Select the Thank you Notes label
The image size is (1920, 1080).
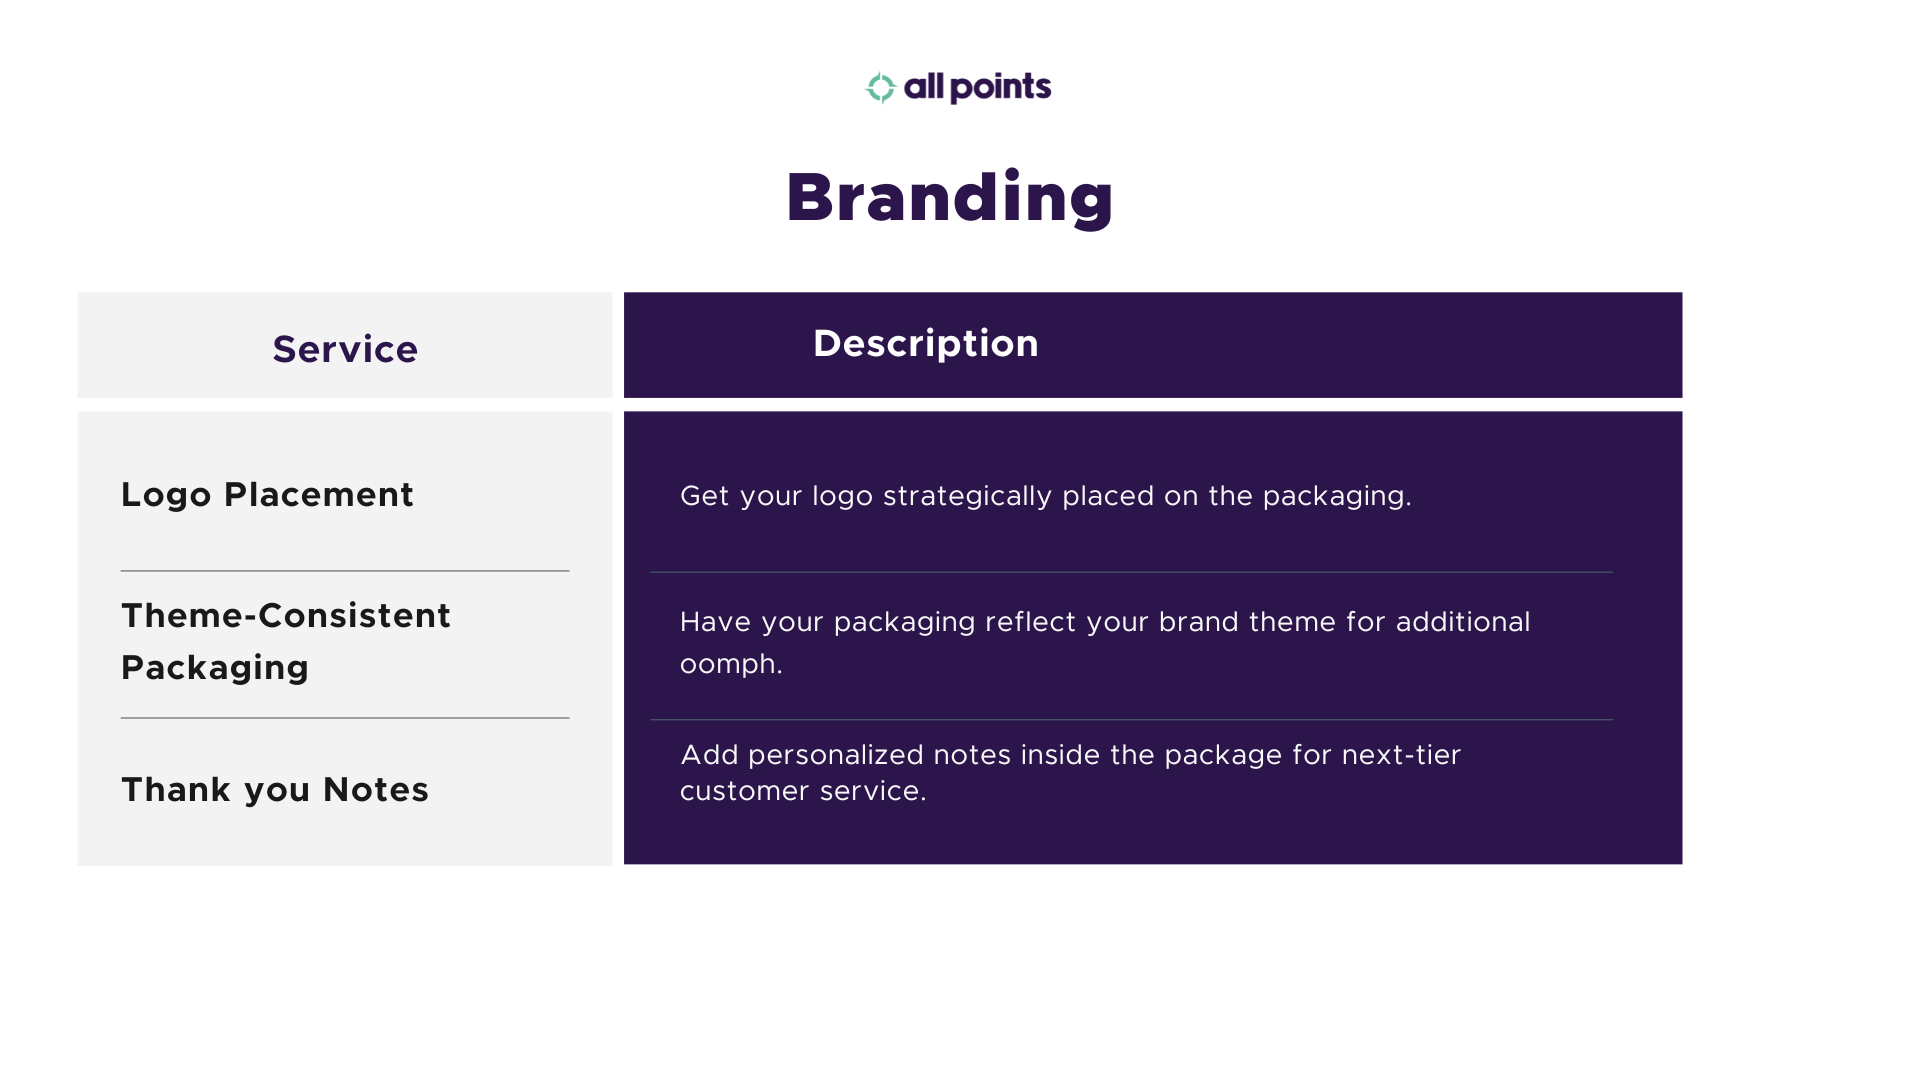click(x=275, y=790)
